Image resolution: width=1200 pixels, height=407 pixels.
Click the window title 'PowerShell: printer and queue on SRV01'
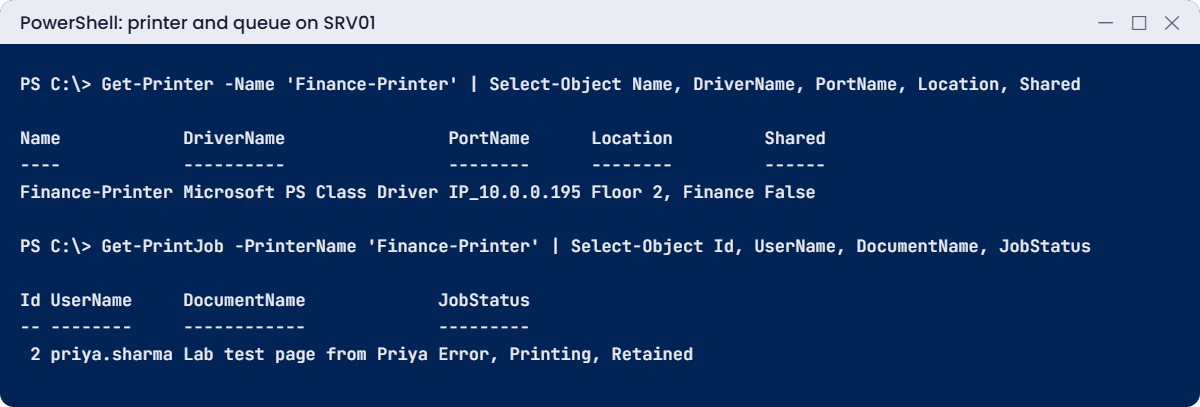198,23
